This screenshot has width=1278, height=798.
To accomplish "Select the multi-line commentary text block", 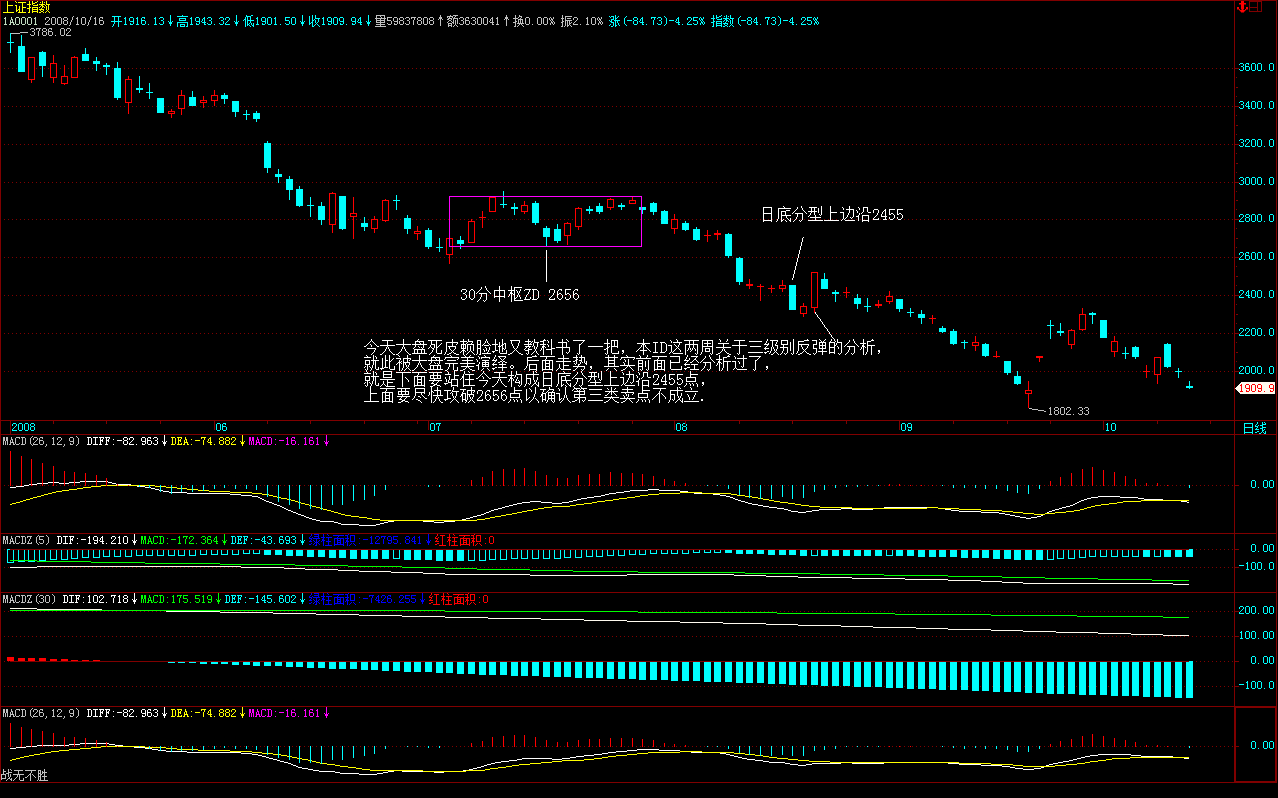I will pyautogui.click(x=622, y=371).
